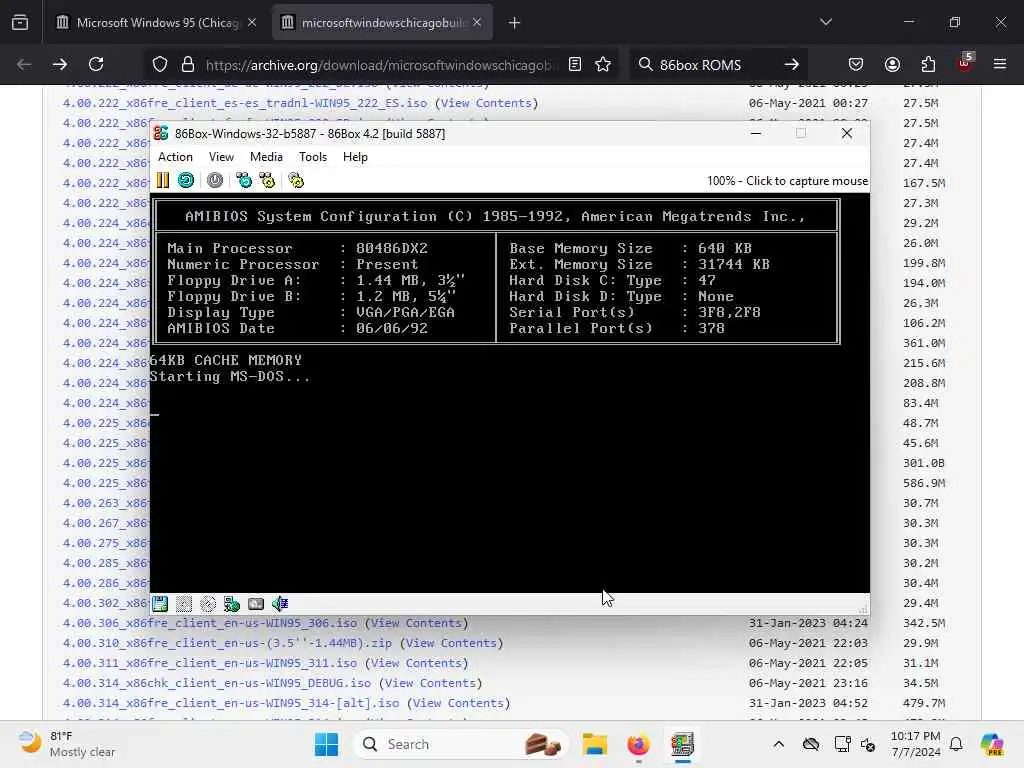Open Action menu in 86Box
The height and width of the screenshot is (768, 1024).
point(175,157)
